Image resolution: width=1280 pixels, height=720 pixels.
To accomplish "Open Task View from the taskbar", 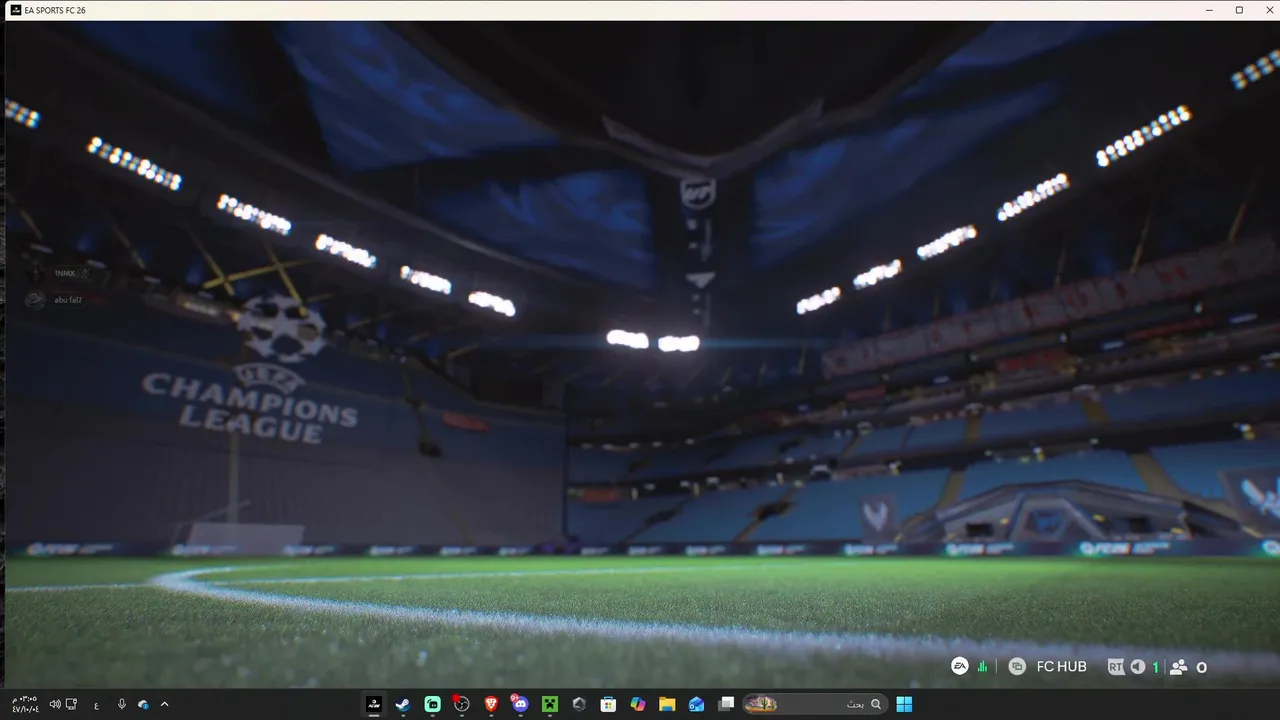I will click(726, 704).
